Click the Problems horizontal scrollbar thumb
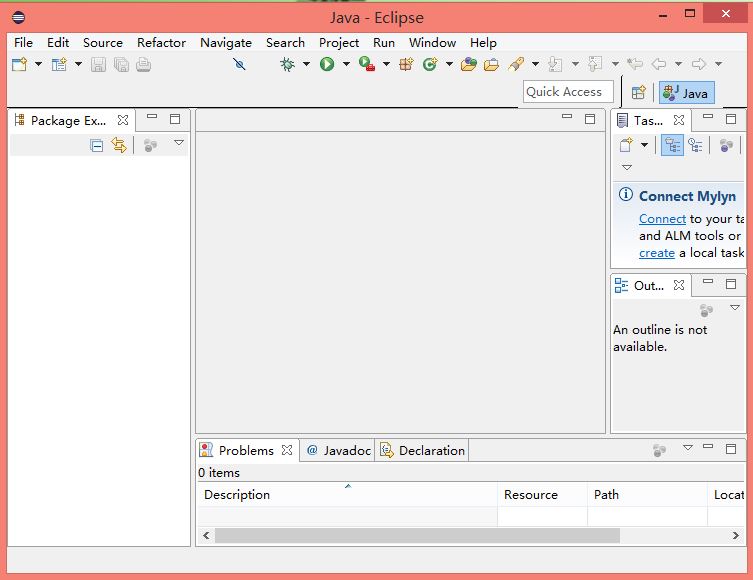 click(417, 535)
